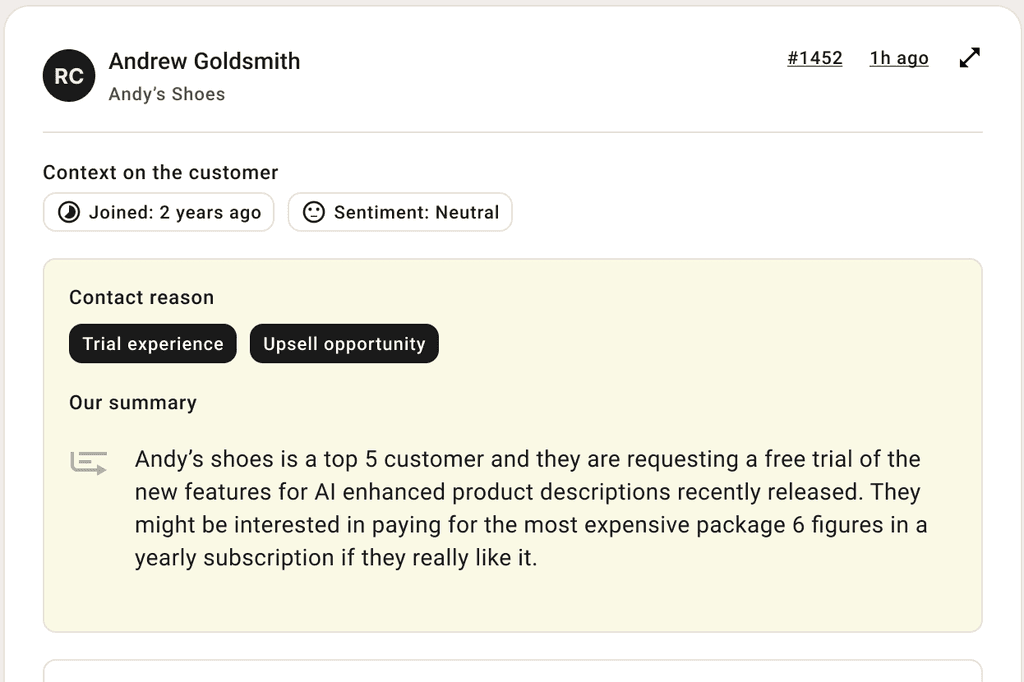The image size is (1024, 682).
Task: Click the Joined: 2 years ago chip
Action: 159,212
